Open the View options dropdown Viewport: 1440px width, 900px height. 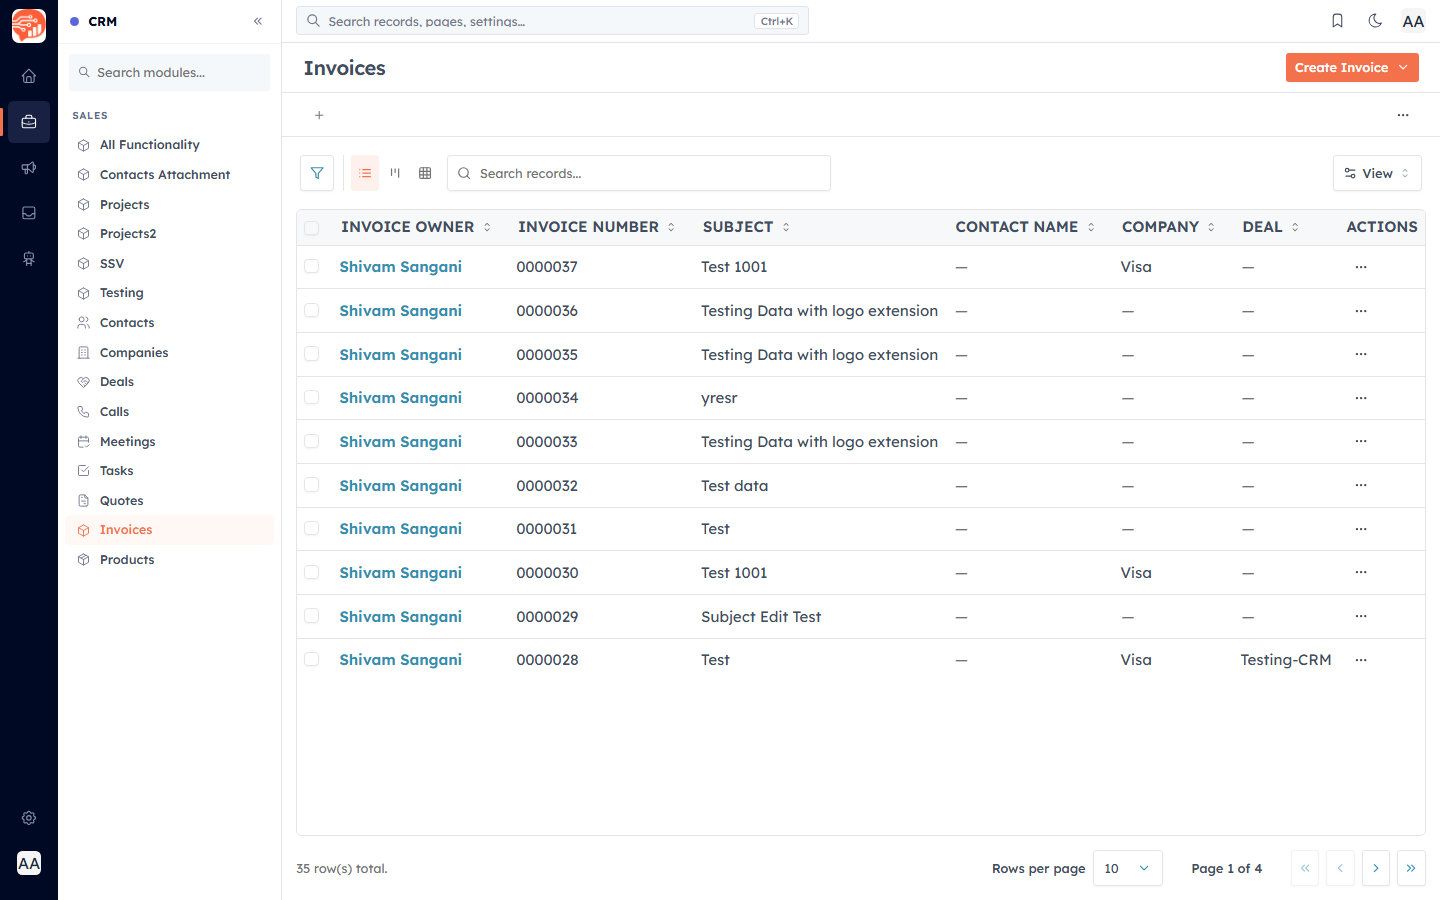(x=1377, y=173)
